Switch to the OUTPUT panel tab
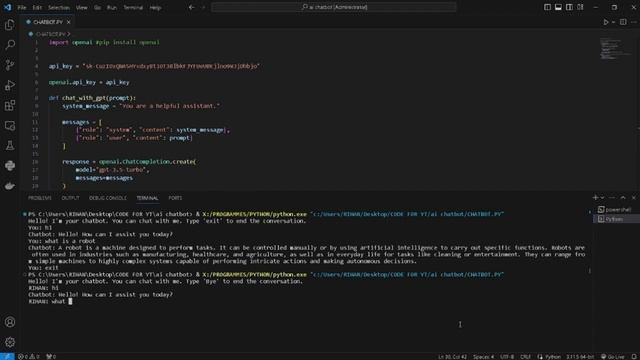The image size is (640, 360). point(70,198)
